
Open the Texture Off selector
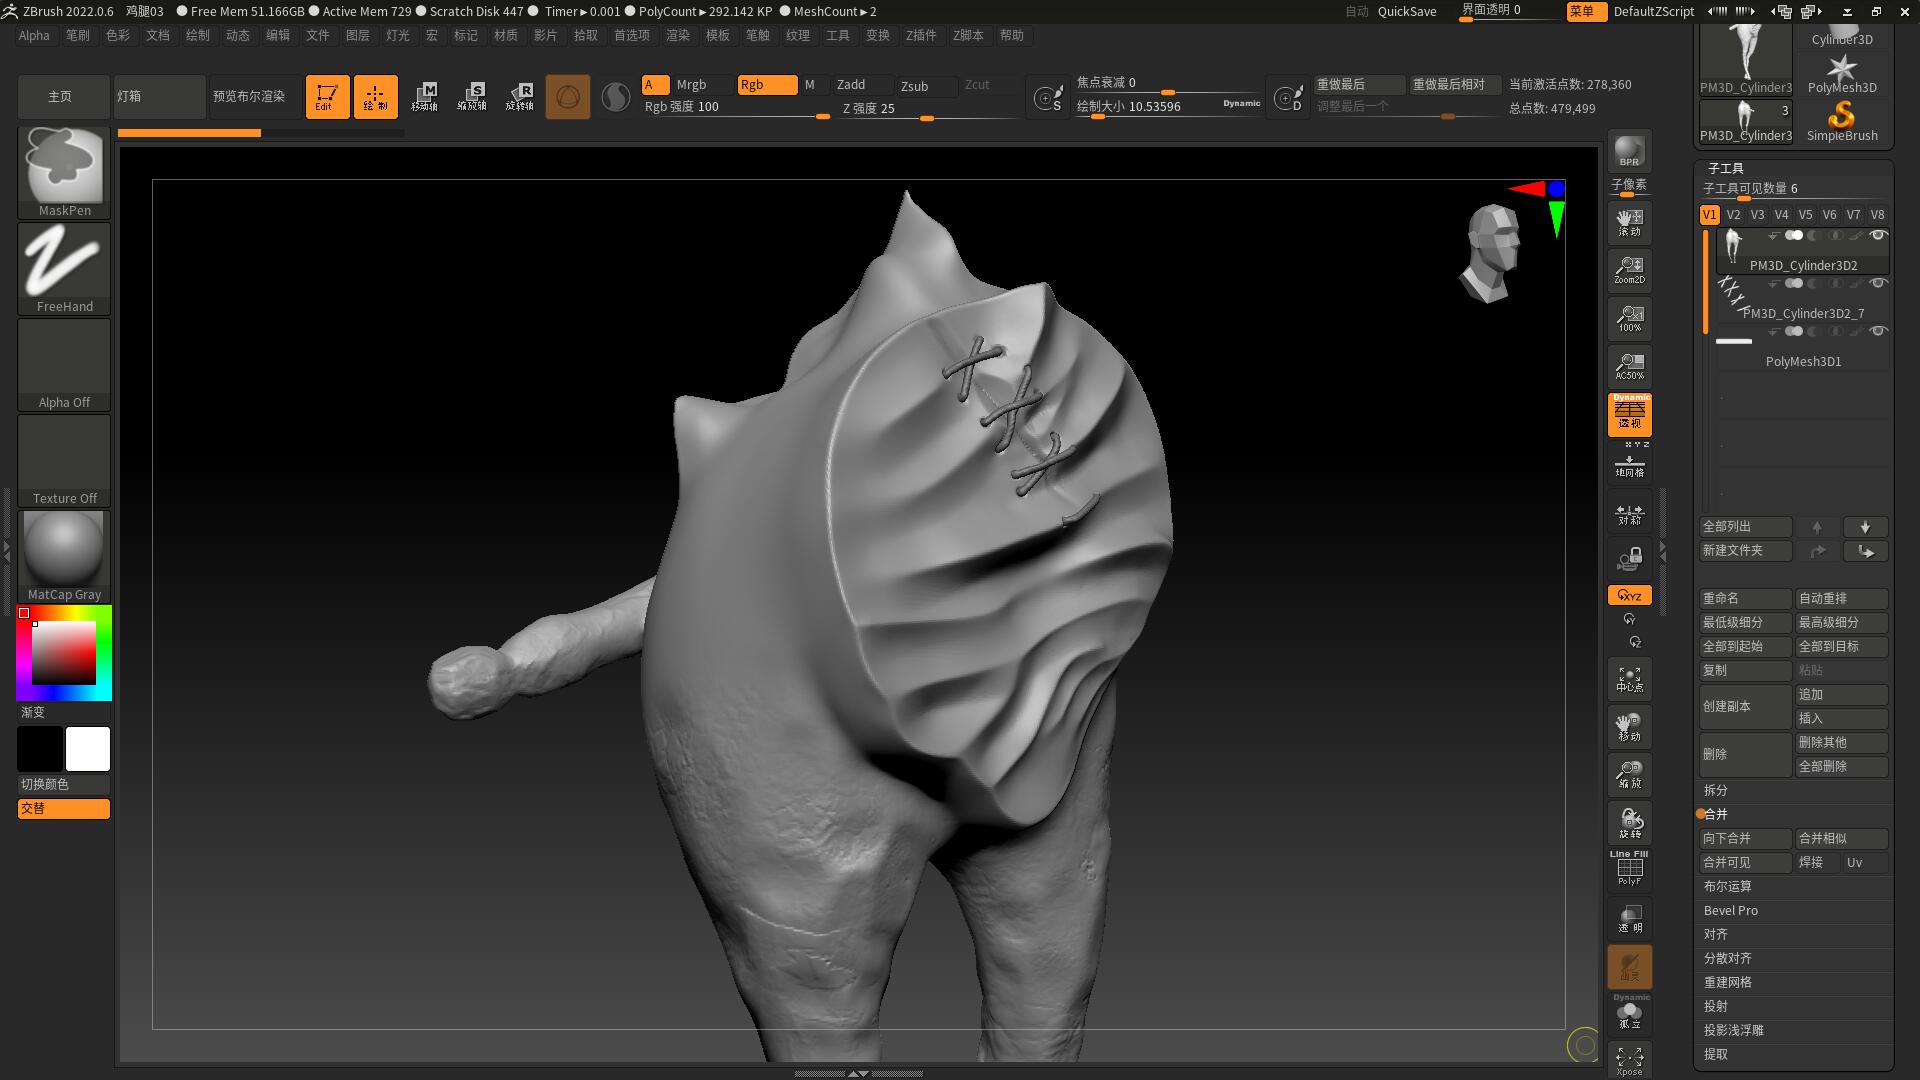pyautogui.click(x=63, y=452)
